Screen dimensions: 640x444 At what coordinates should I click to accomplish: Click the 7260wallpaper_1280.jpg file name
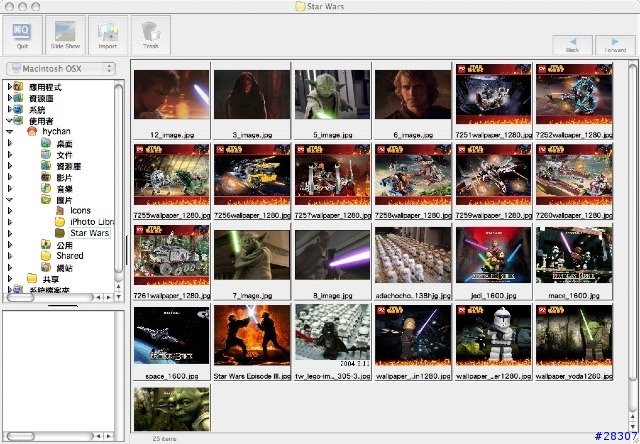click(x=574, y=215)
